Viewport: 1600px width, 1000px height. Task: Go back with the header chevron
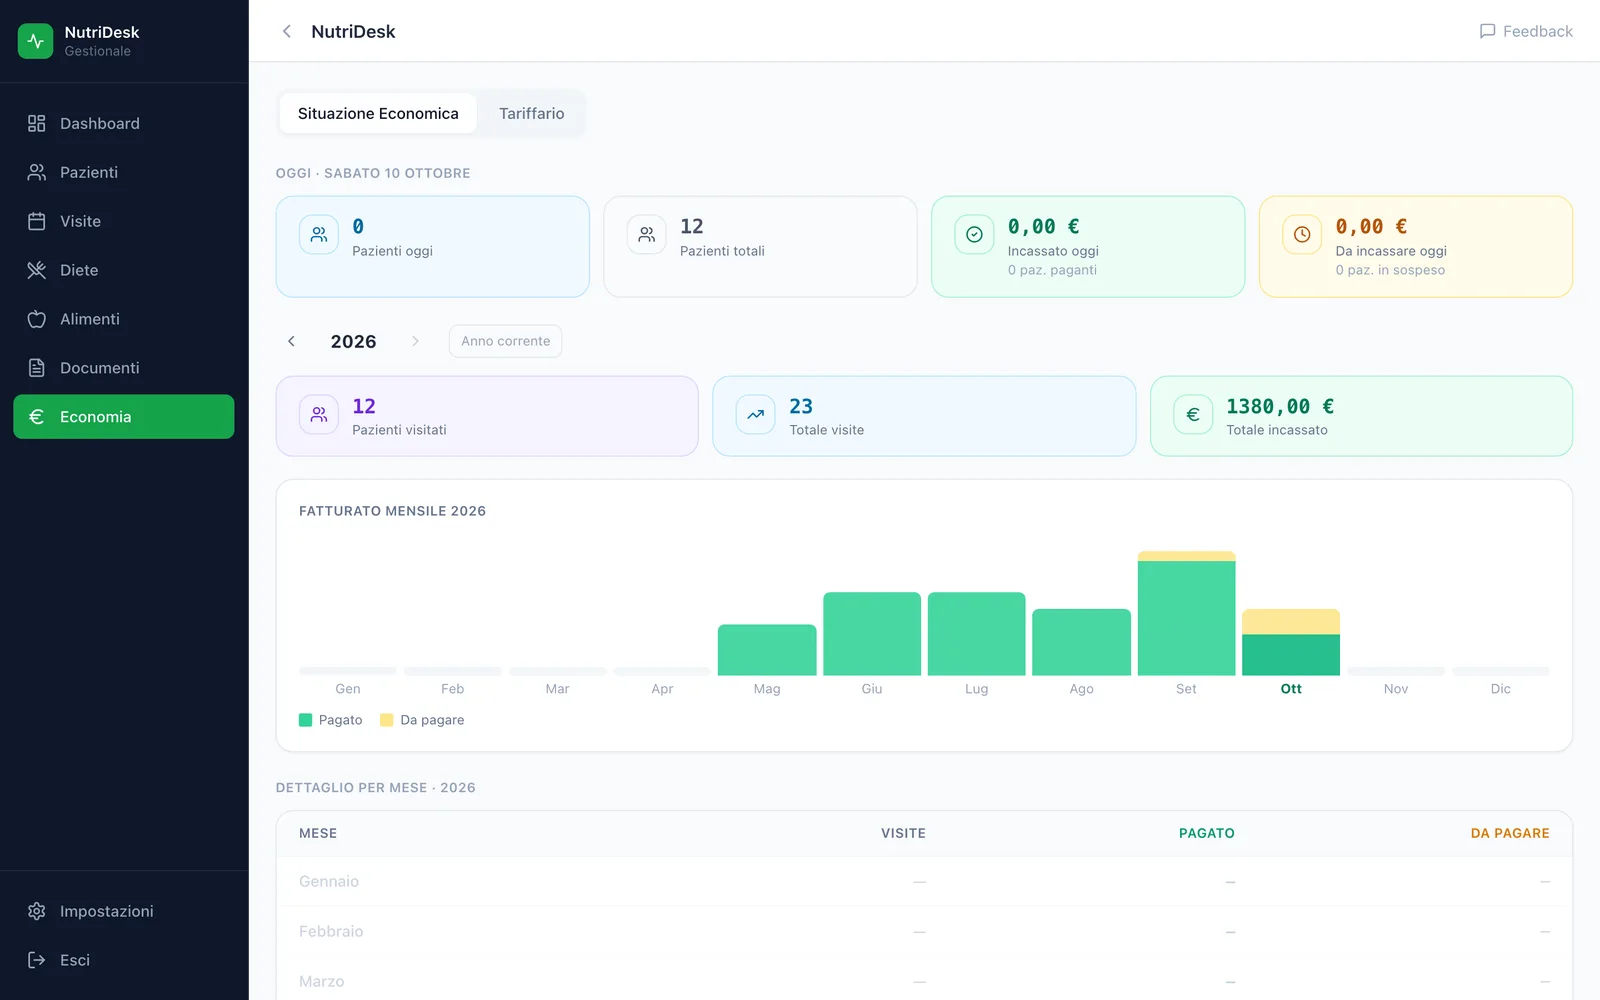pos(287,31)
